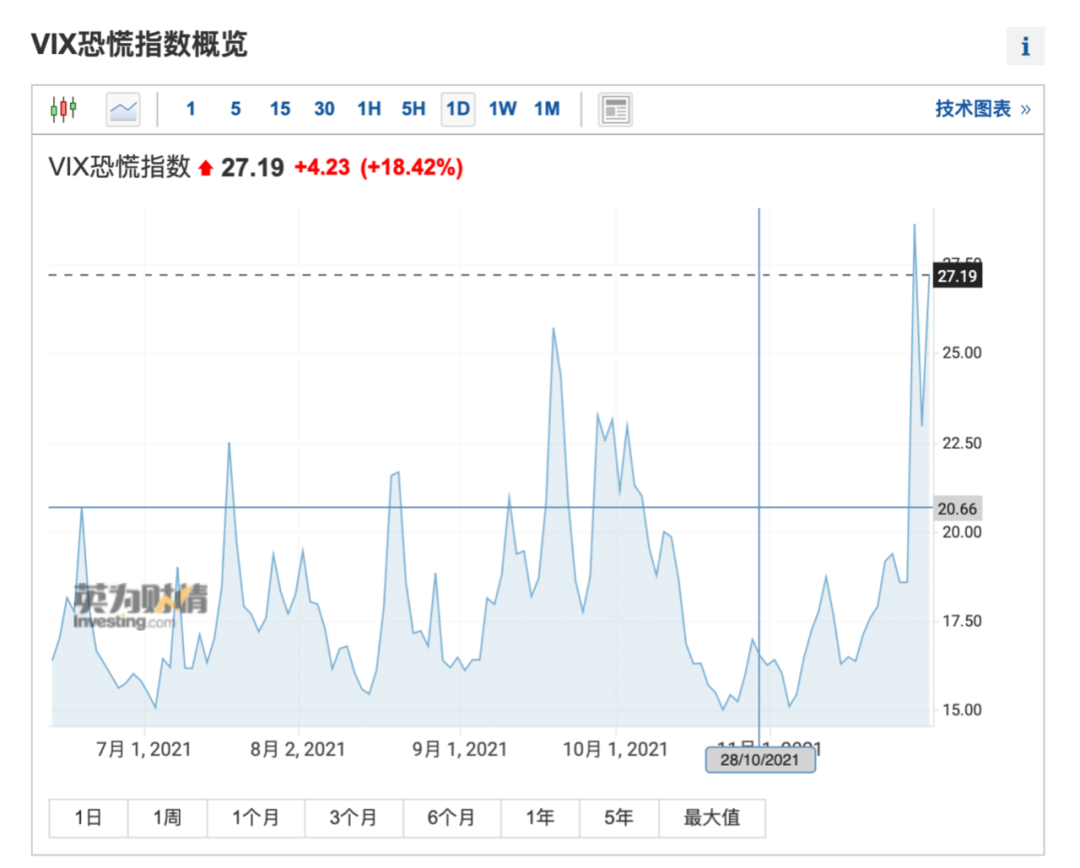Click the 28/10/2021 date marker
The image size is (1080, 868).
coord(760,760)
